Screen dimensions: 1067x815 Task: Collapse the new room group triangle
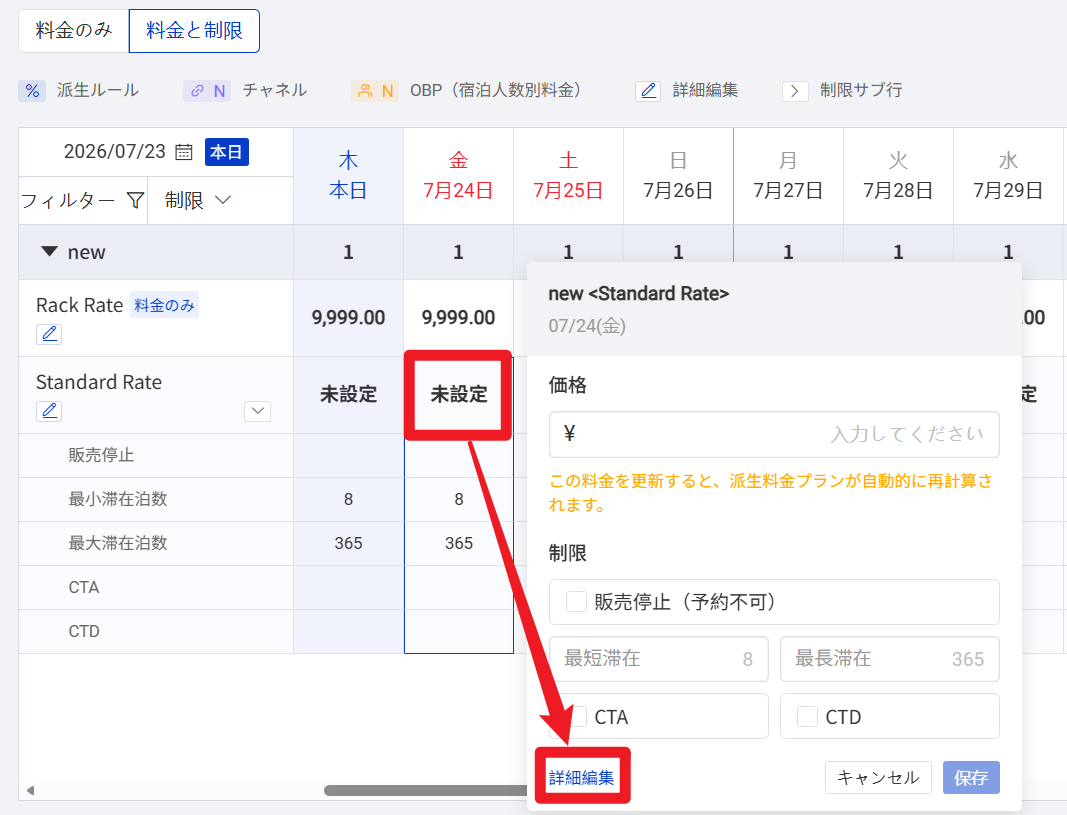click(x=49, y=252)
